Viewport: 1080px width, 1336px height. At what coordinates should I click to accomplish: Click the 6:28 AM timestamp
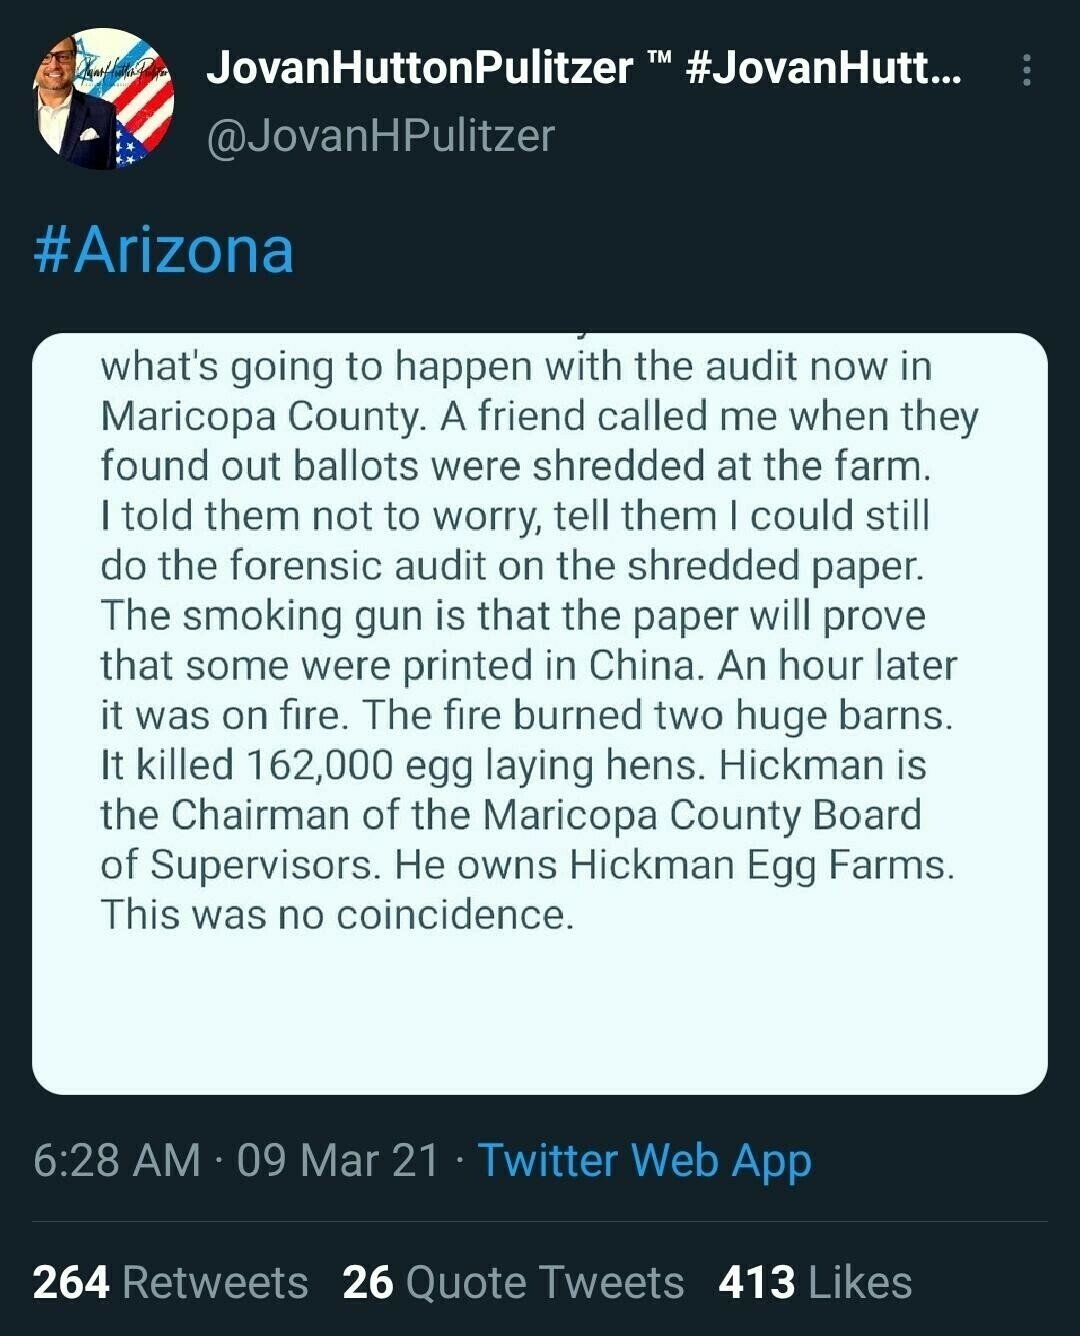117,1161
